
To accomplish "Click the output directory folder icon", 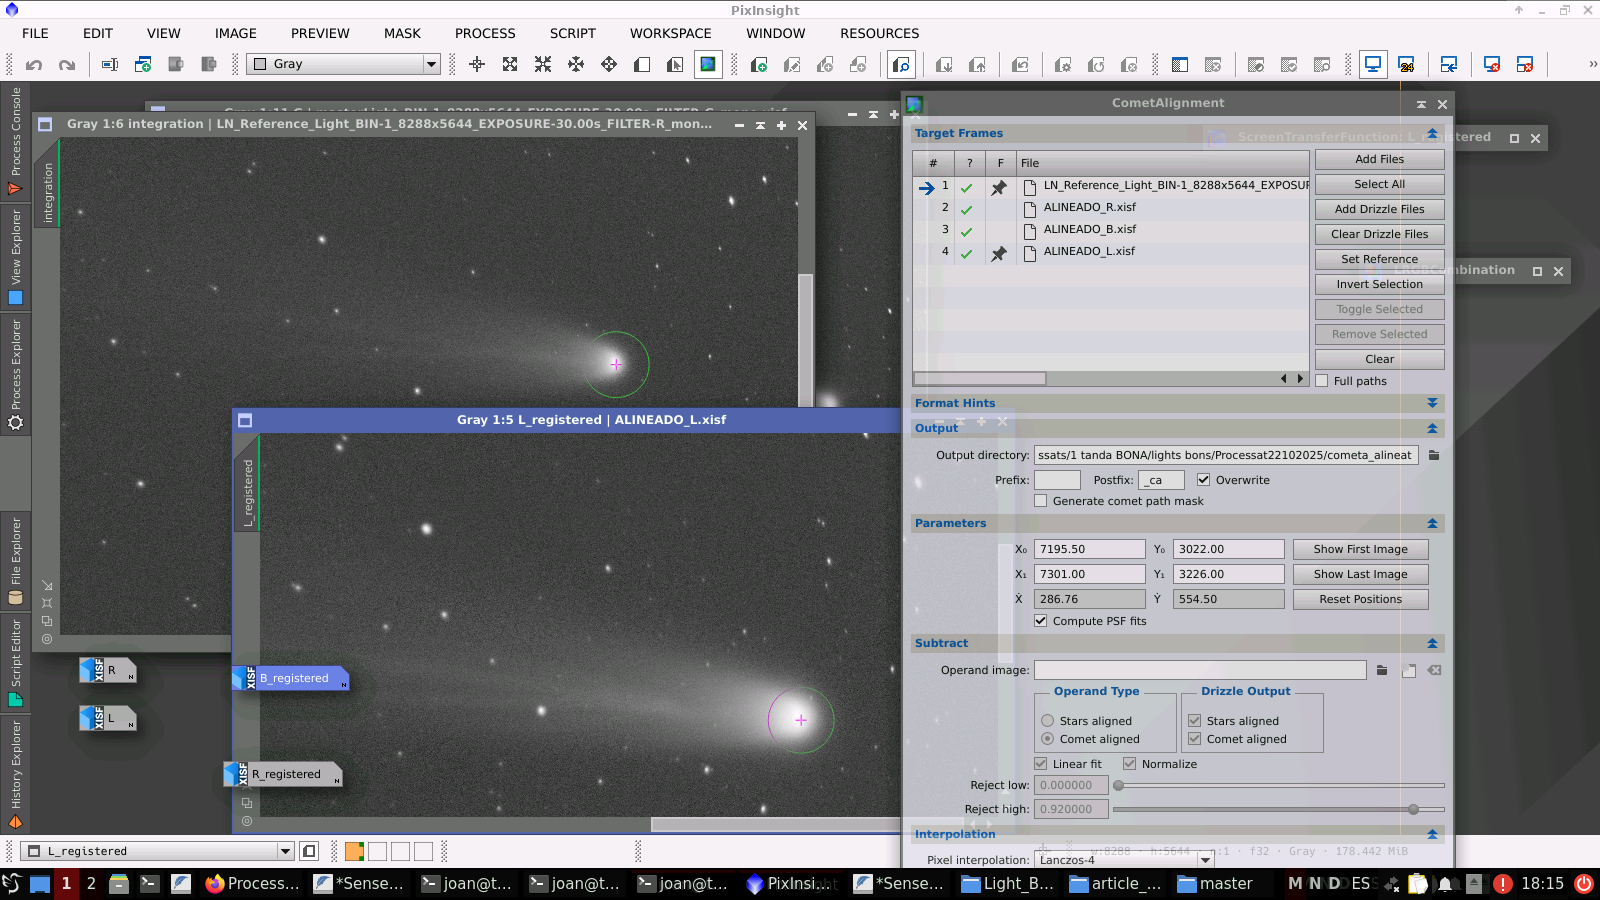I will pyautogui.click(x=1433, y=455).
